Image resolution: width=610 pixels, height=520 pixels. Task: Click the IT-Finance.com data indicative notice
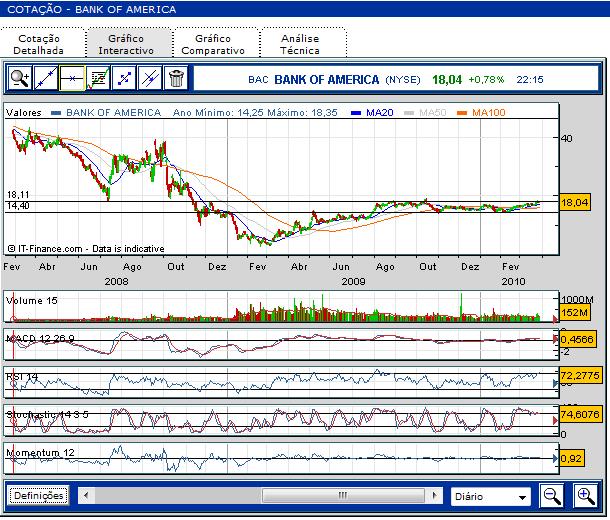point(86,249)
